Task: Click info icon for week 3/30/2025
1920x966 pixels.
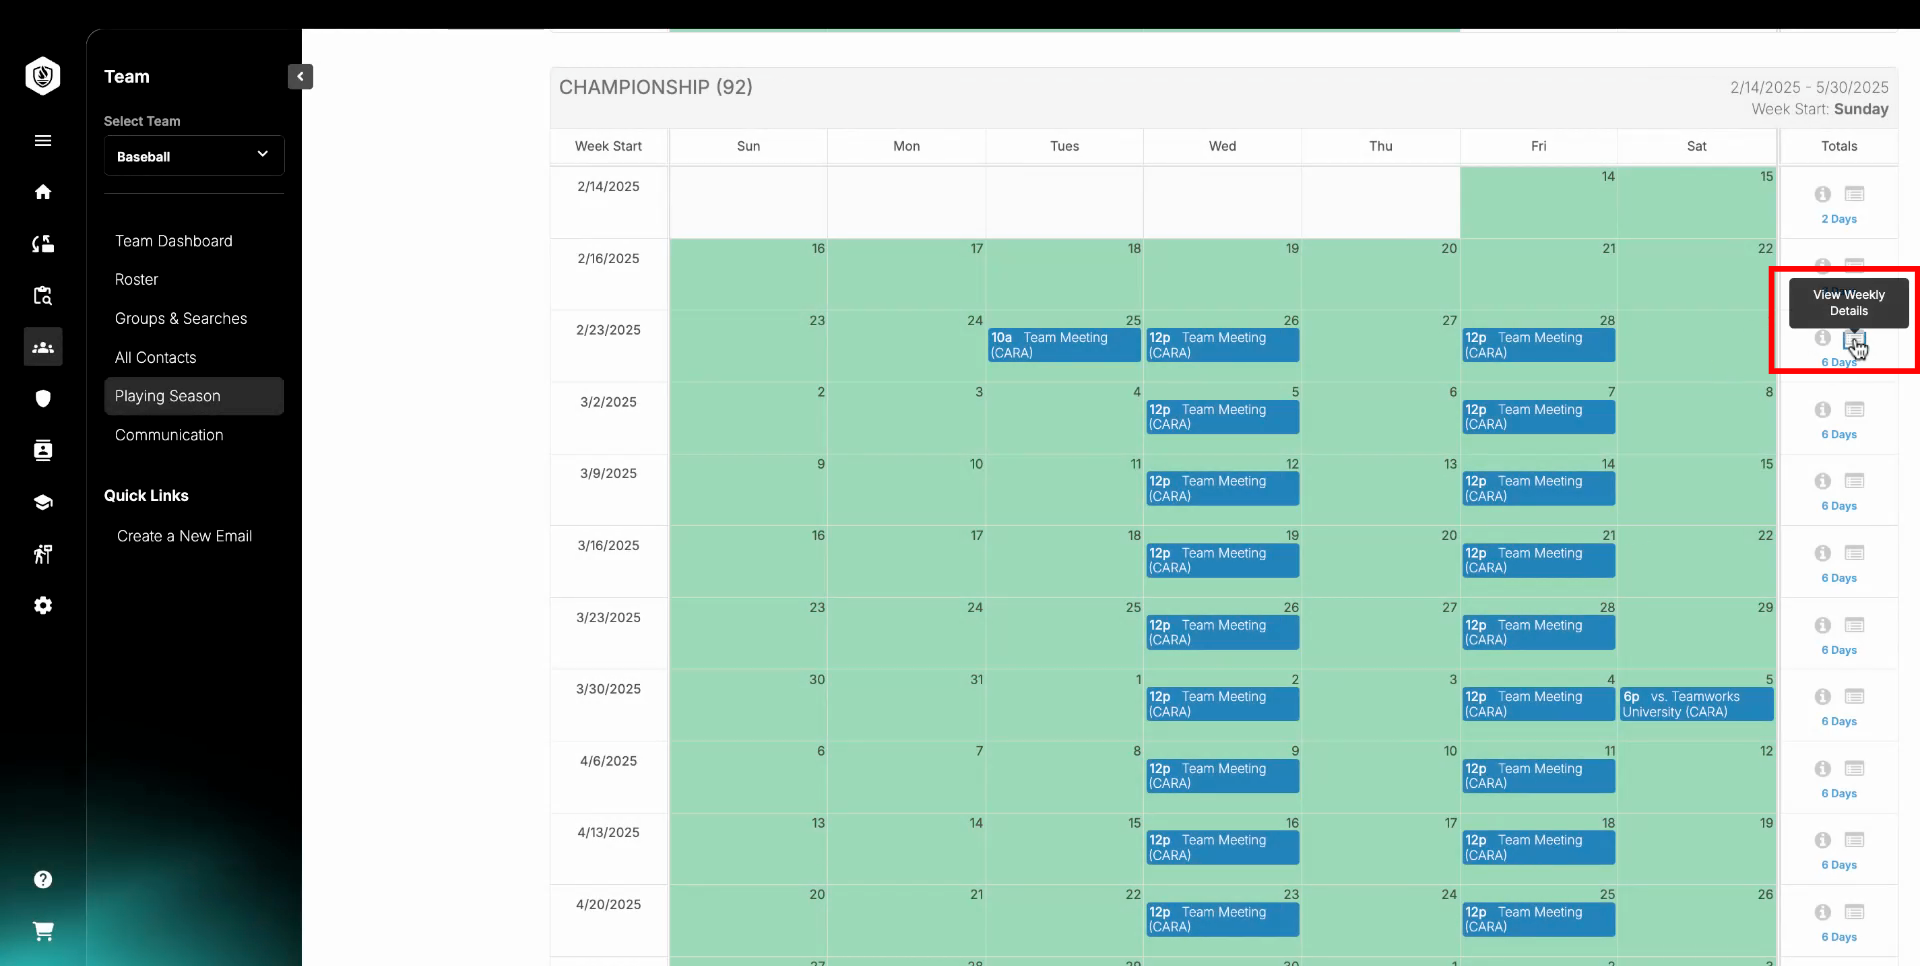Action: pos(1823,697)
